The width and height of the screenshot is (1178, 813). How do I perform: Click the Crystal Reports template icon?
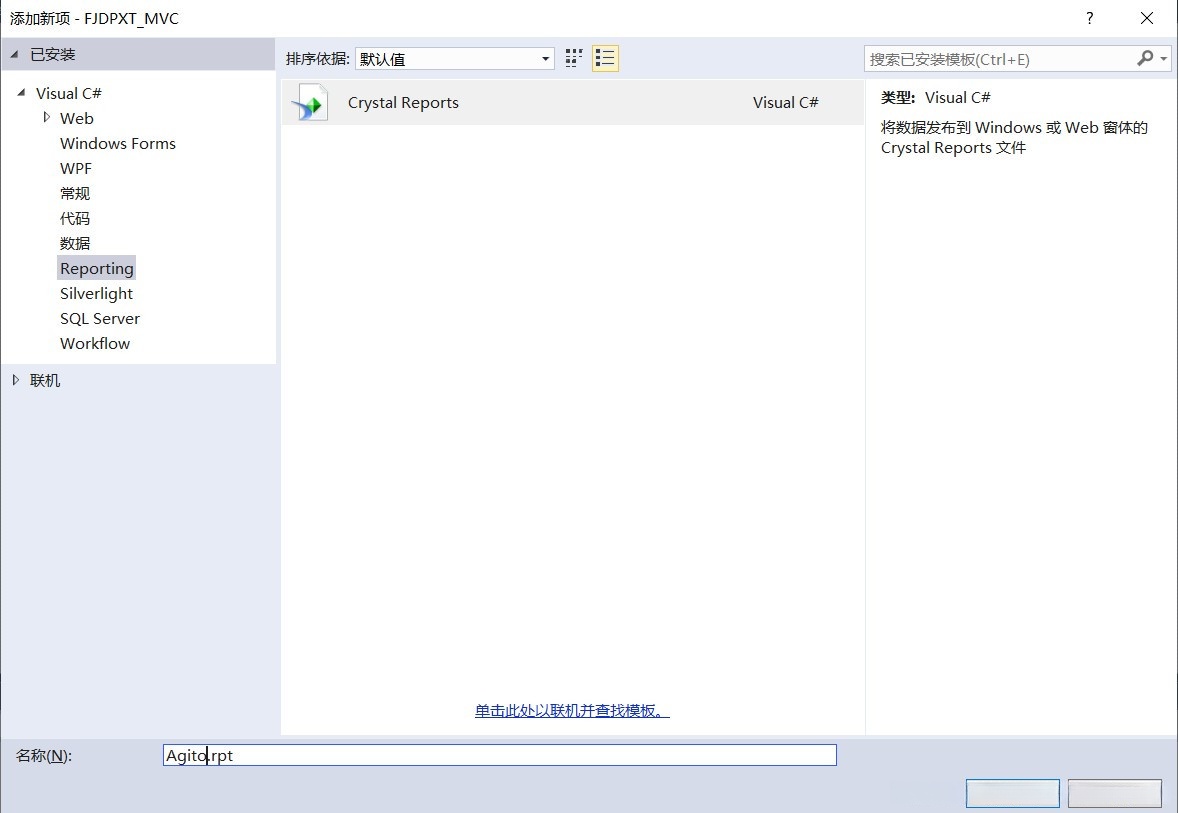[311, 103]
